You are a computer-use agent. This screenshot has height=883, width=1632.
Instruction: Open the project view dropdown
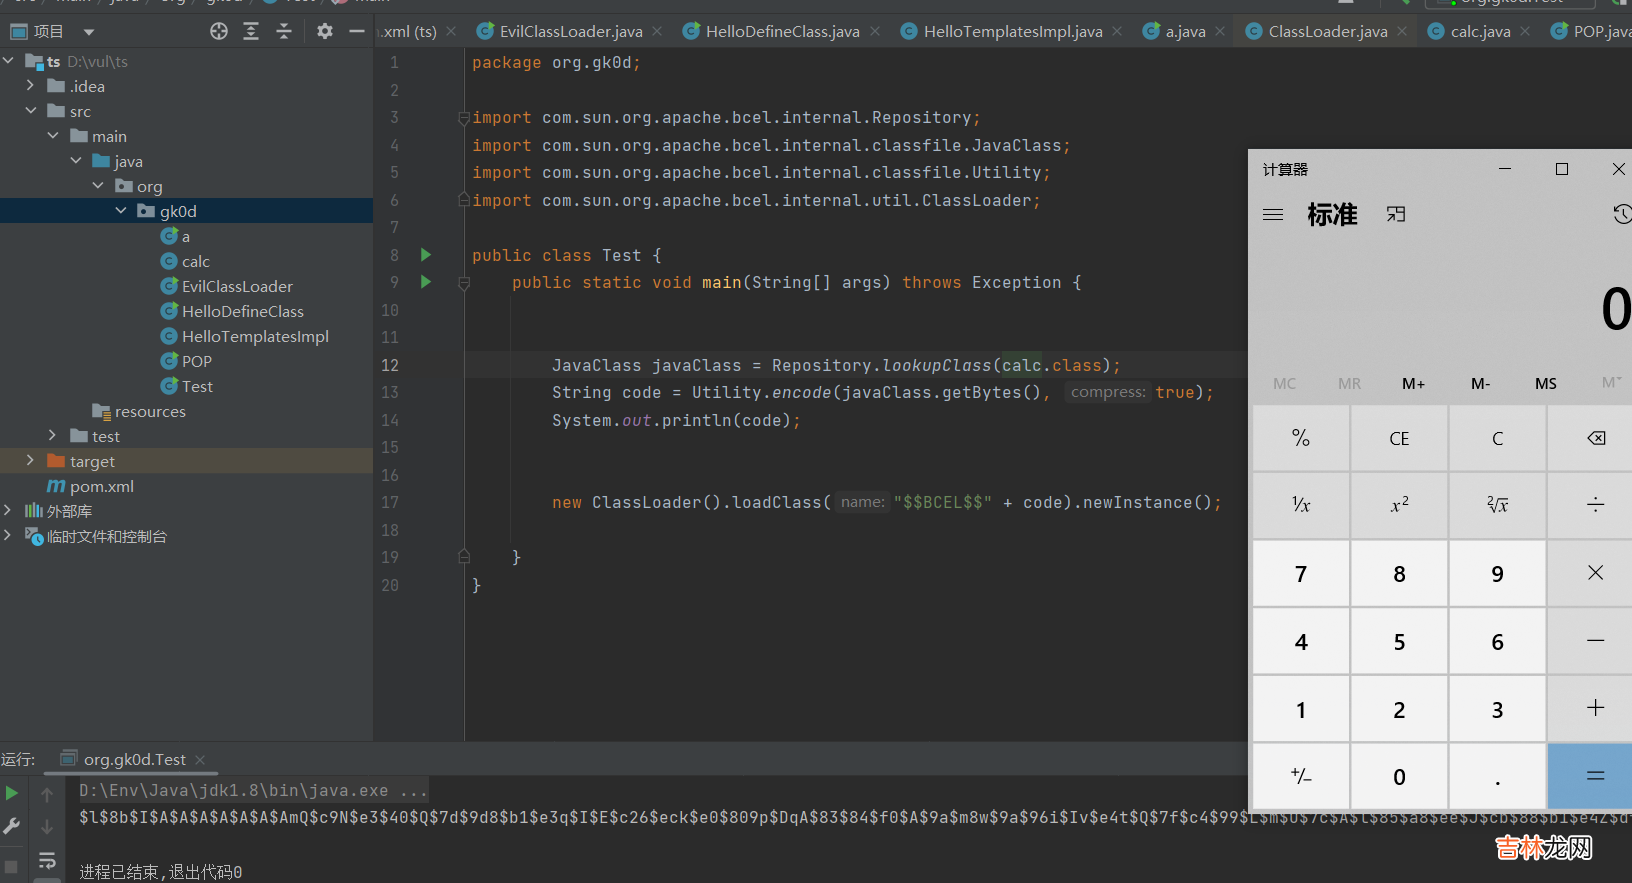89,32
